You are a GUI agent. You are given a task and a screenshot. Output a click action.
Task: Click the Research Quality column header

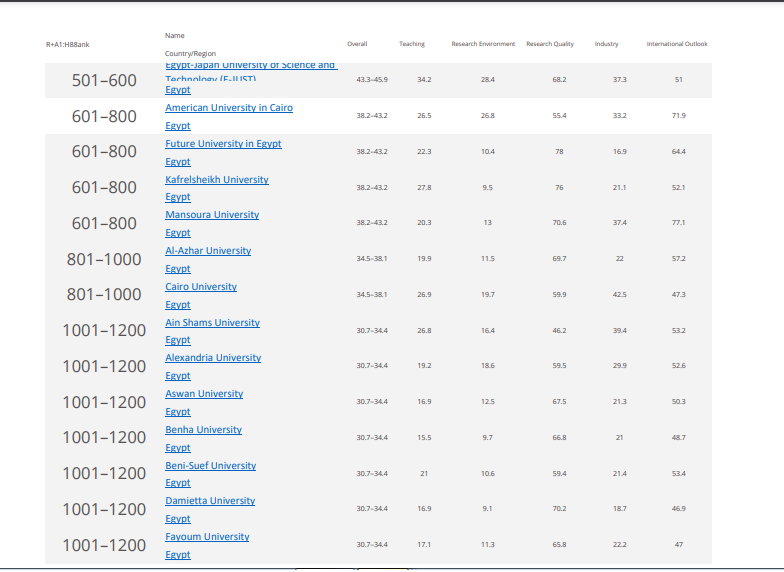pos(550,44)
